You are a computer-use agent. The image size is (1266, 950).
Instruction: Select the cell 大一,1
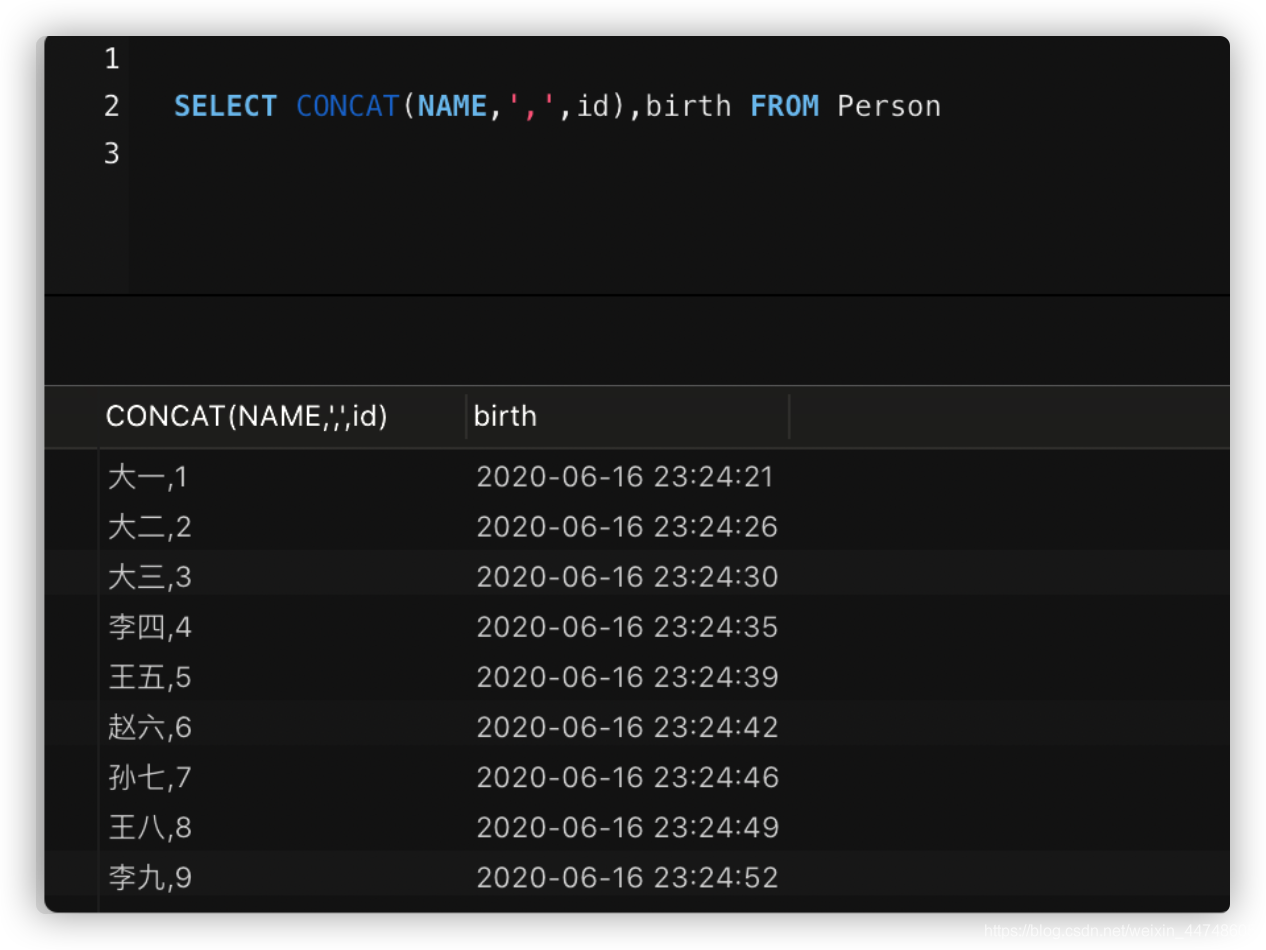click(148, 477)
